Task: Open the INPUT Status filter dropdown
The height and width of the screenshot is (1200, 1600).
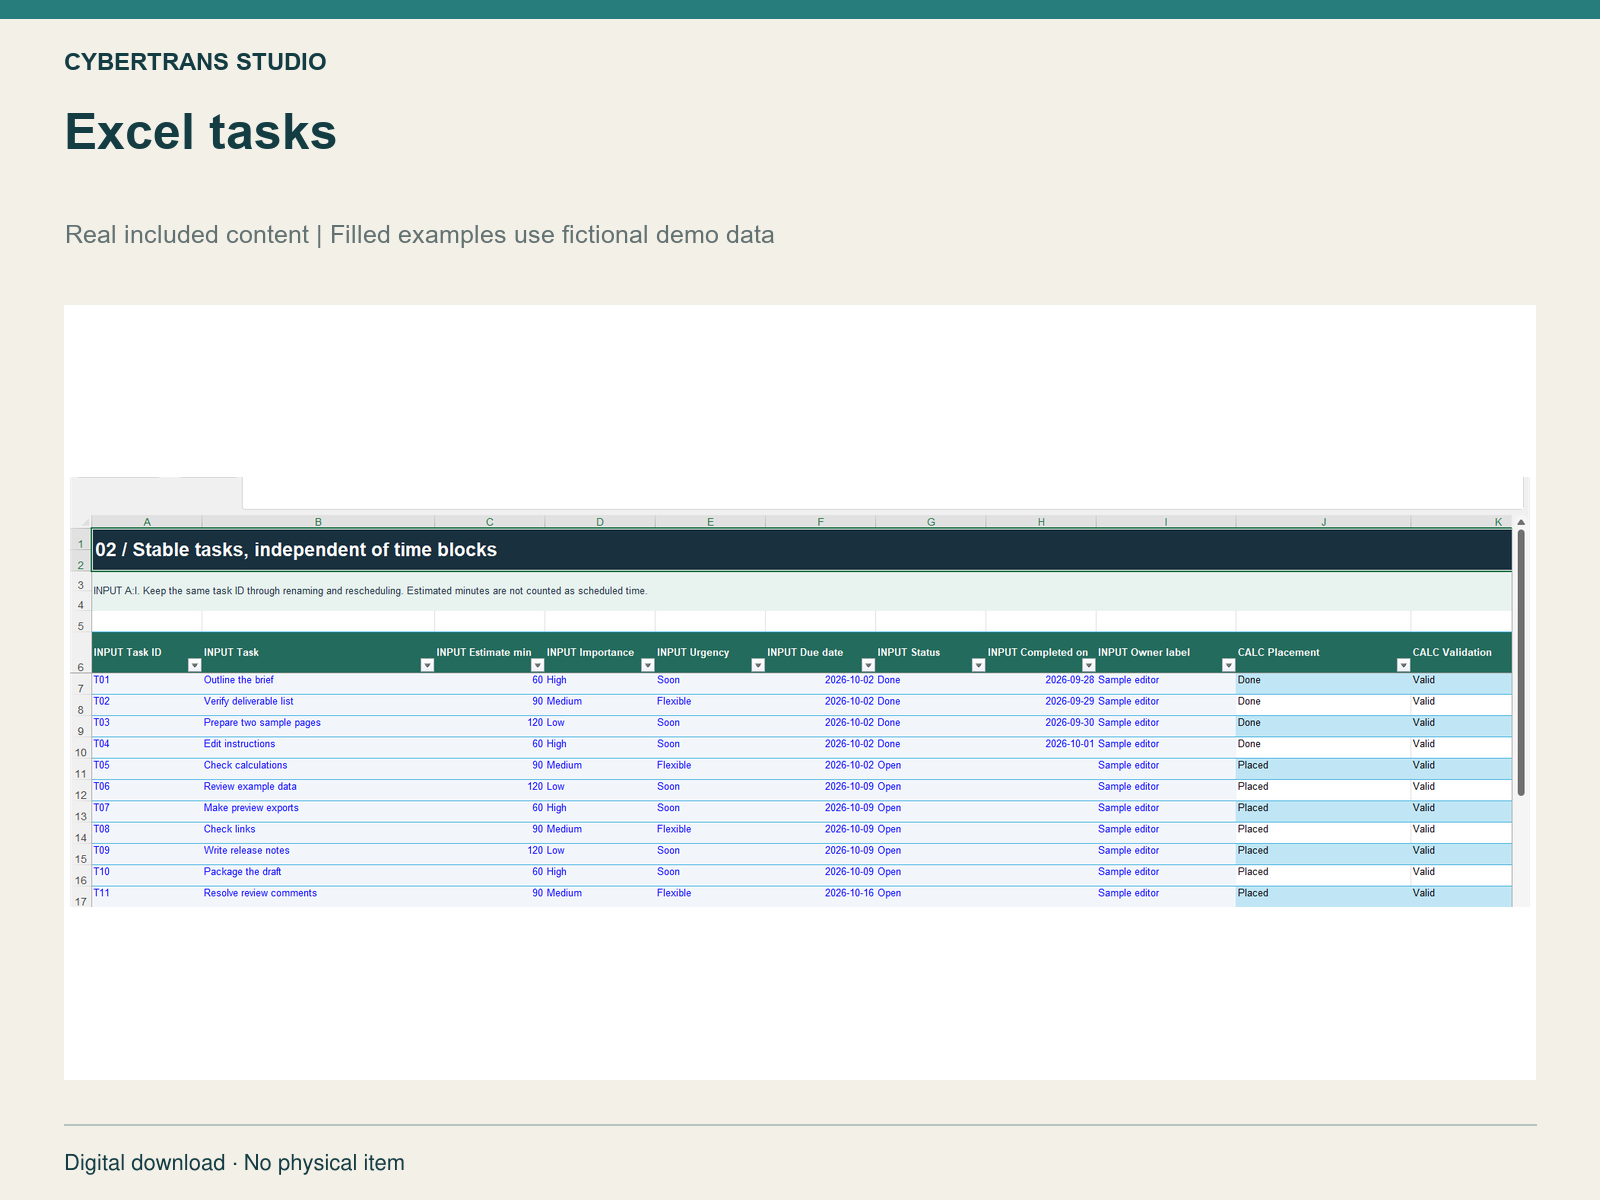Action: [x=979, y=666]
